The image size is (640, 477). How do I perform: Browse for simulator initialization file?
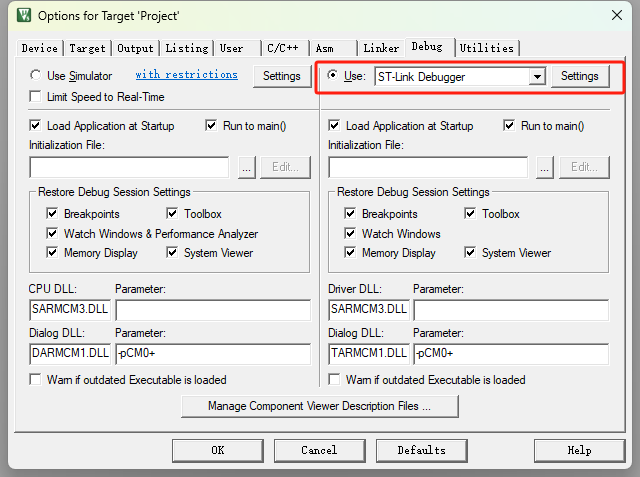(247, 167)
